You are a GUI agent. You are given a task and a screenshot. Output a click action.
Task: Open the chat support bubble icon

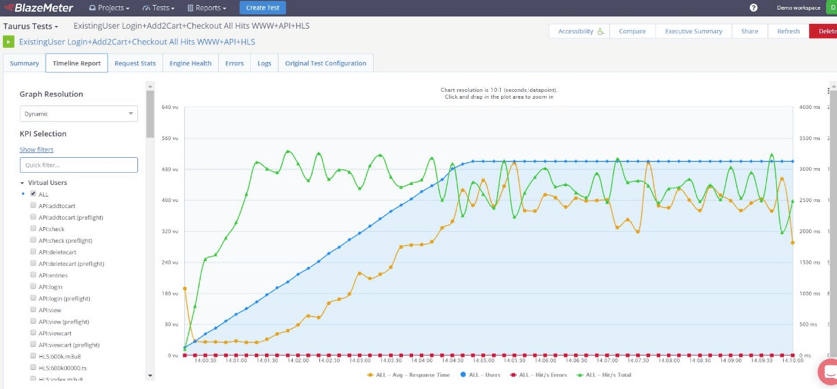pyautogui.click(x=829, y=371)
